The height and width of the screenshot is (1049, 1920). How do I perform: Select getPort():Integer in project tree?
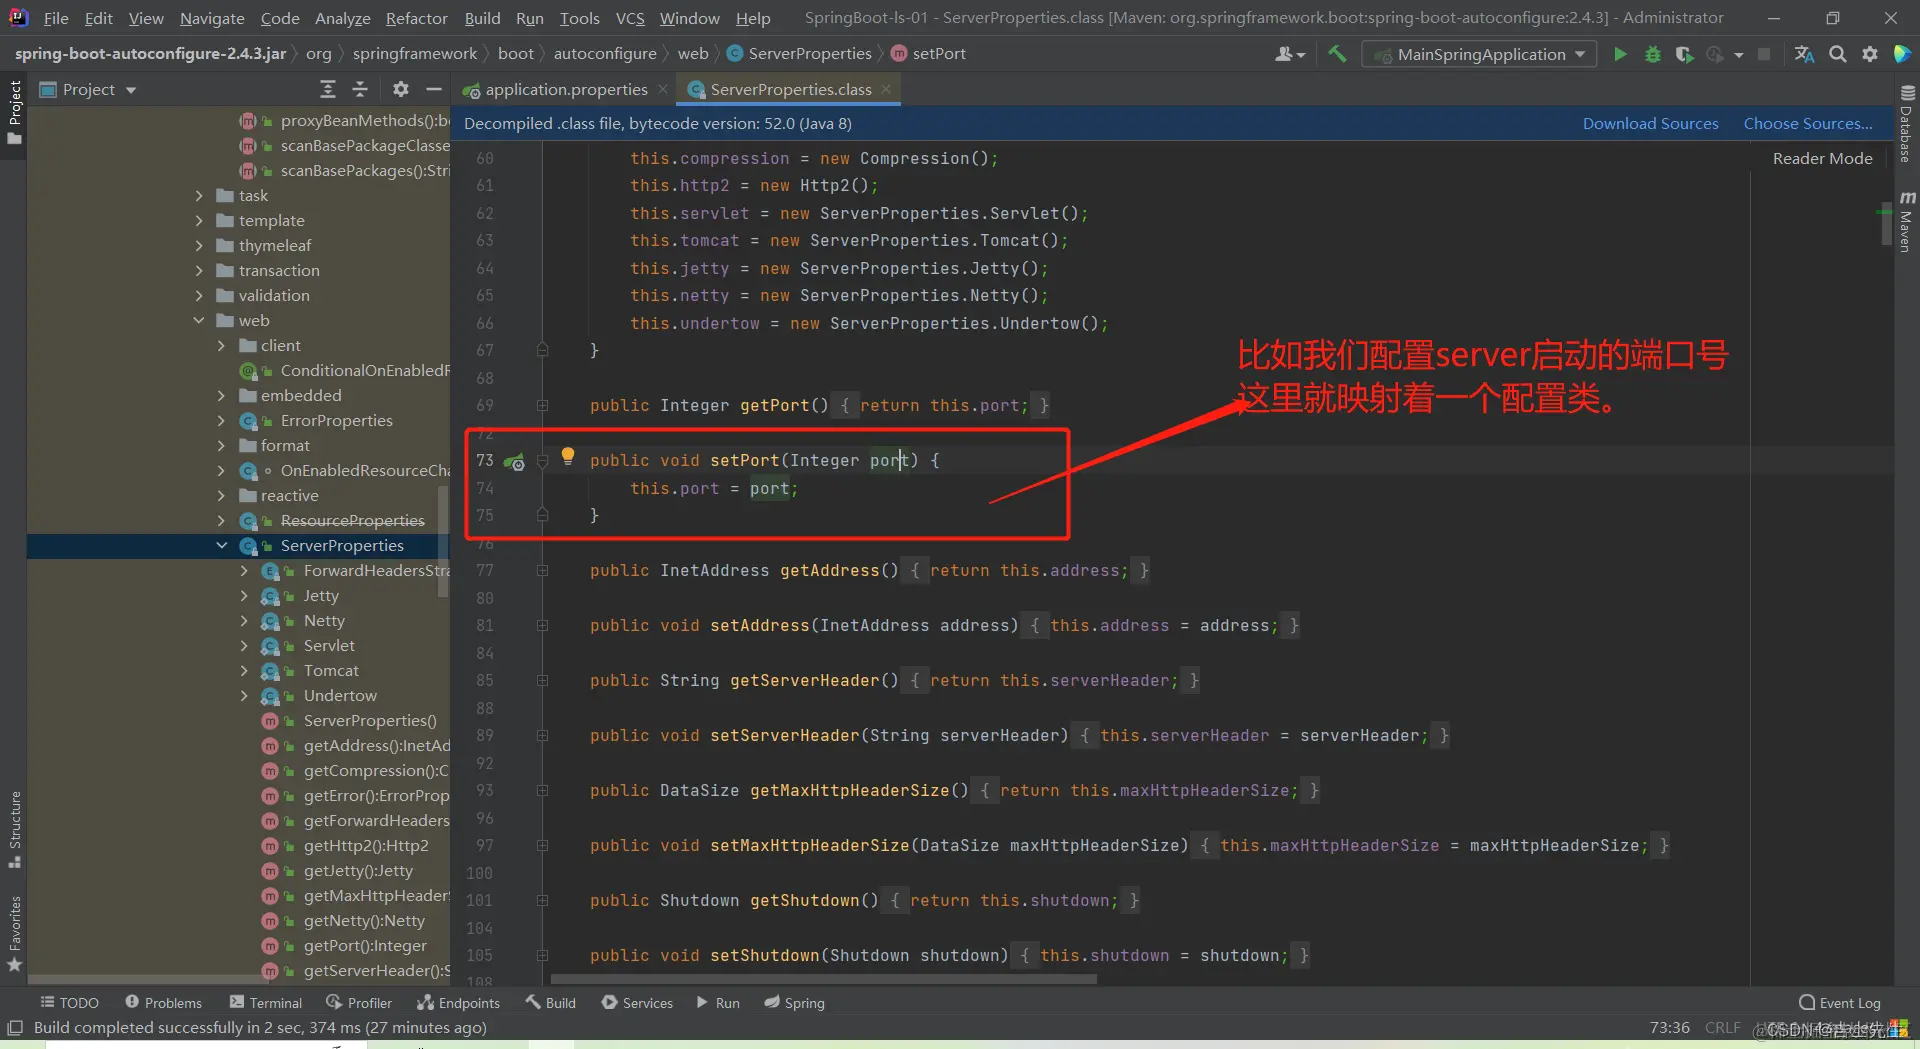click(365, 946)
